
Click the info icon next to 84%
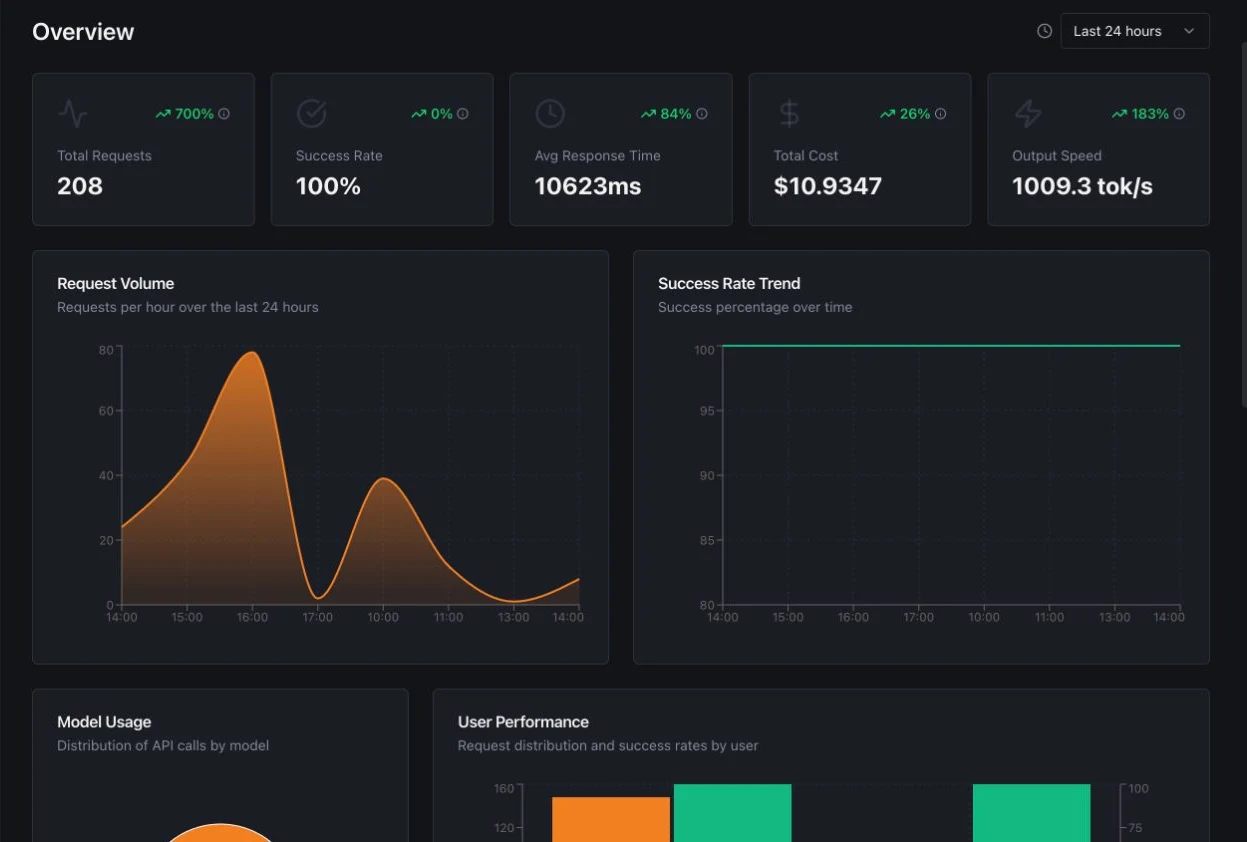point(701,114)
